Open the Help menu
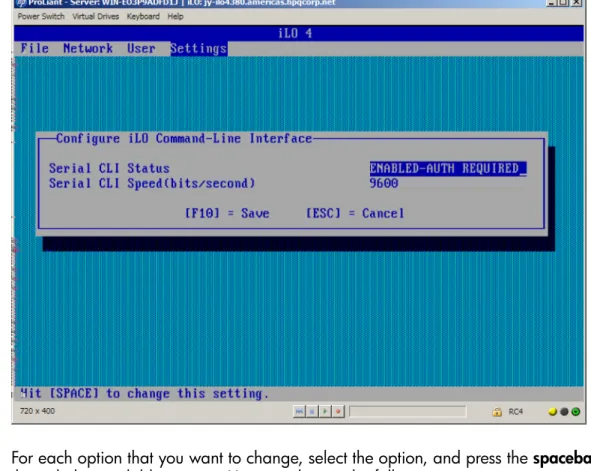The width and height of the screenshot is (591, 471). [x=175, y=17]
